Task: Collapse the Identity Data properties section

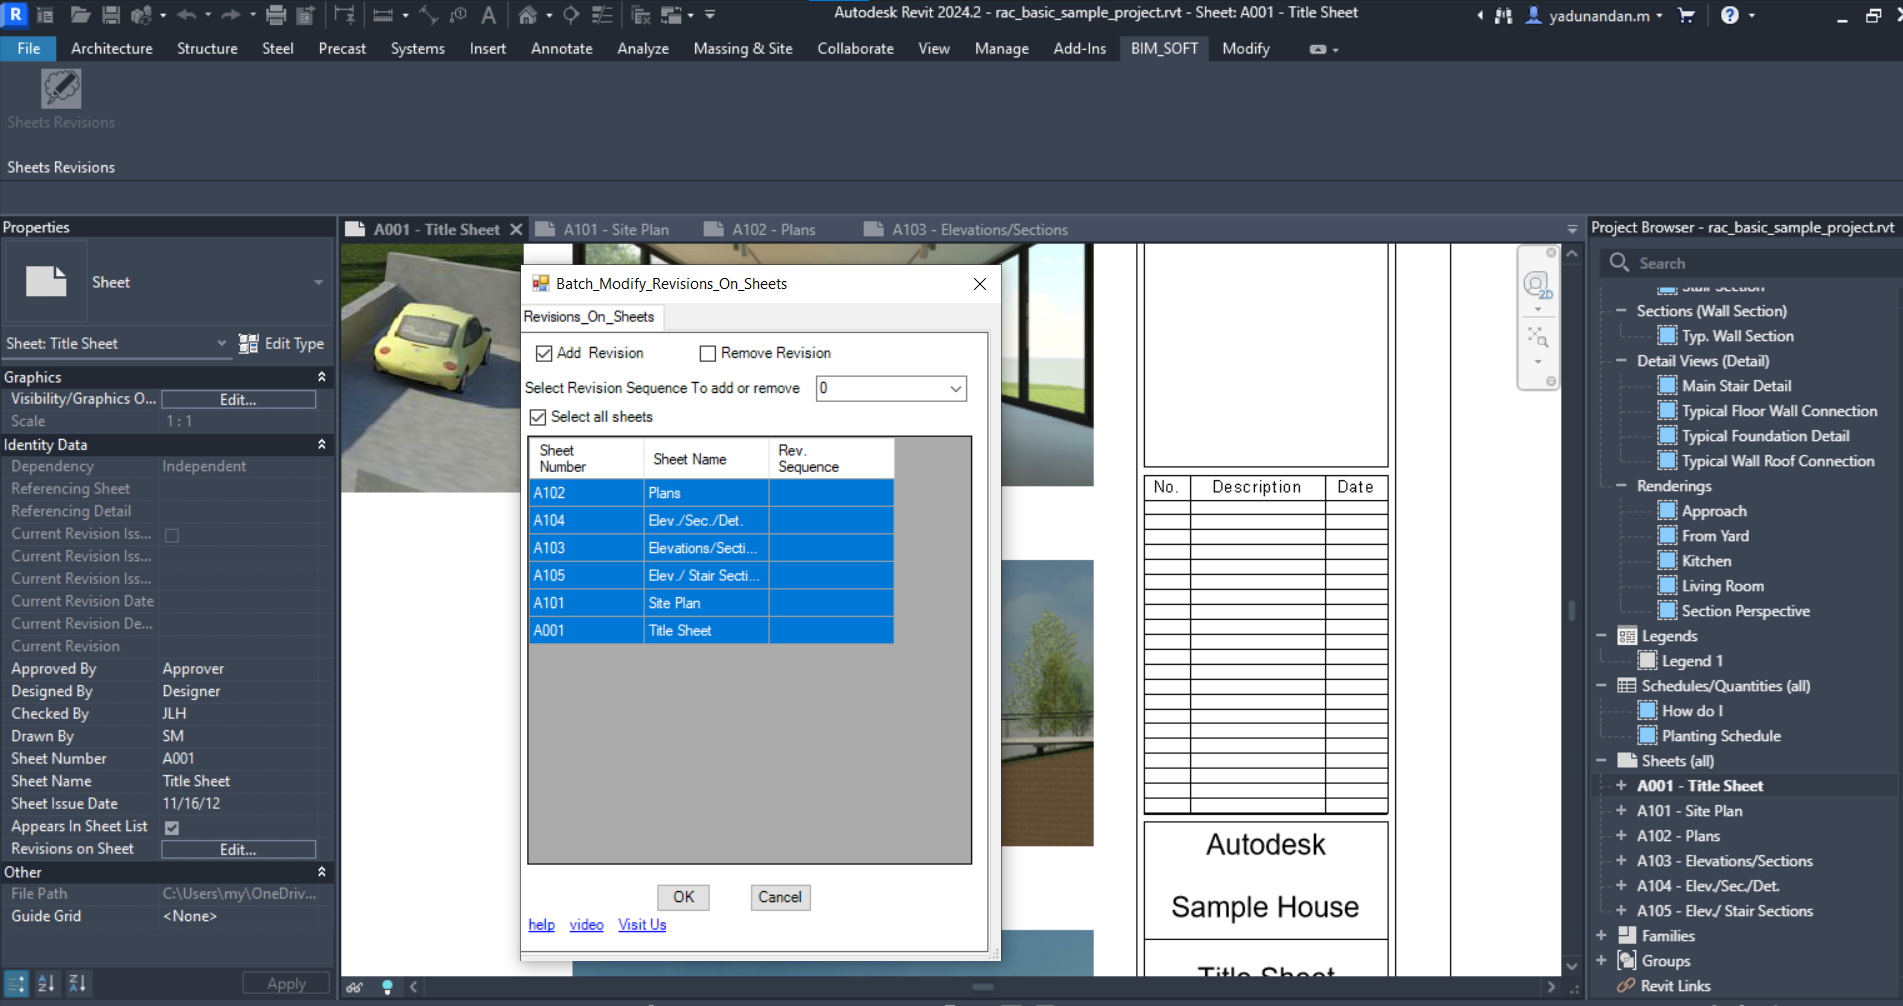Action: pos(322,444)
